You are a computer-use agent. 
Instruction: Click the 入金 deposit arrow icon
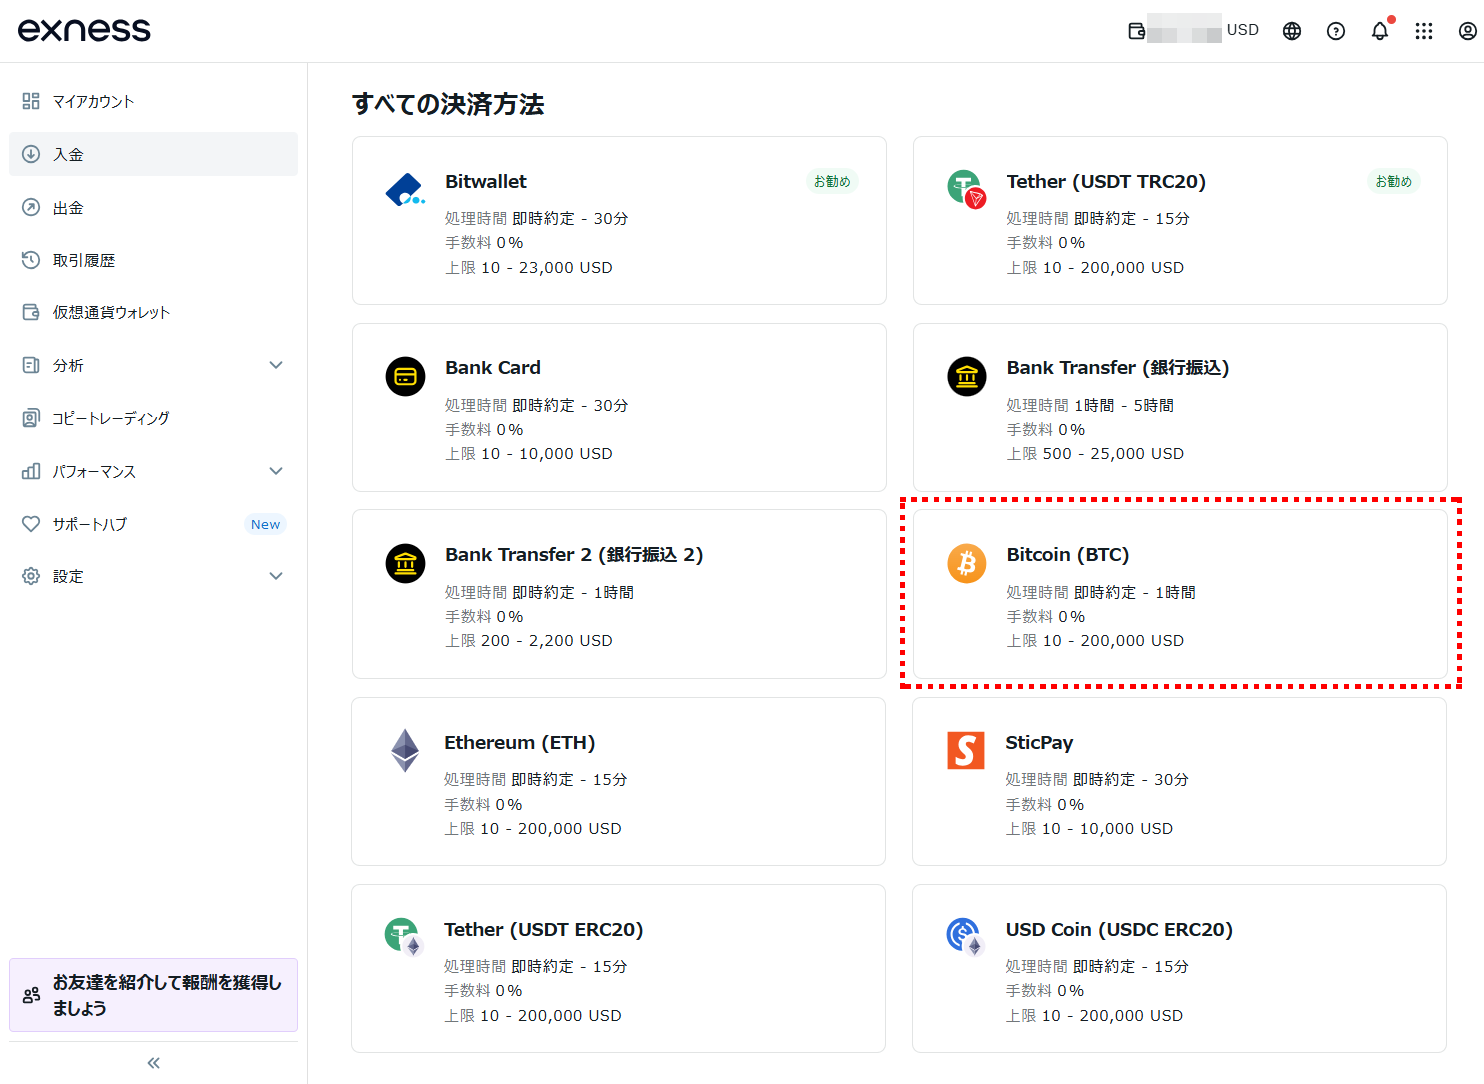[x=31, y=154]
